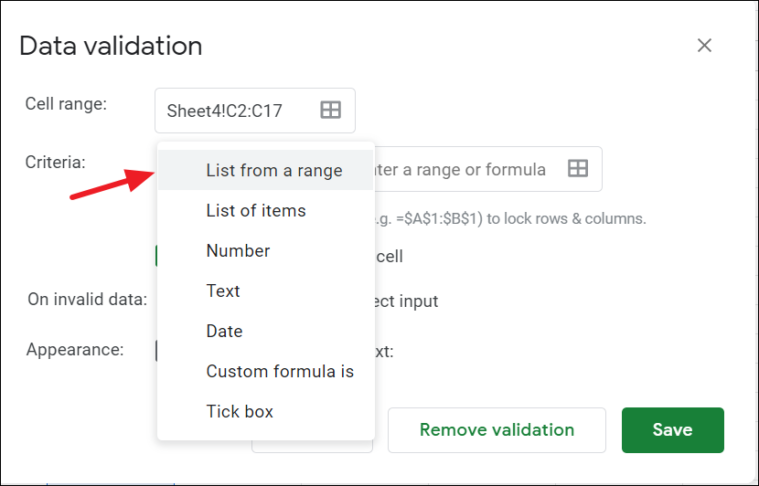
Task: Select the Text criteria option
Action: (x=223, y=291)
